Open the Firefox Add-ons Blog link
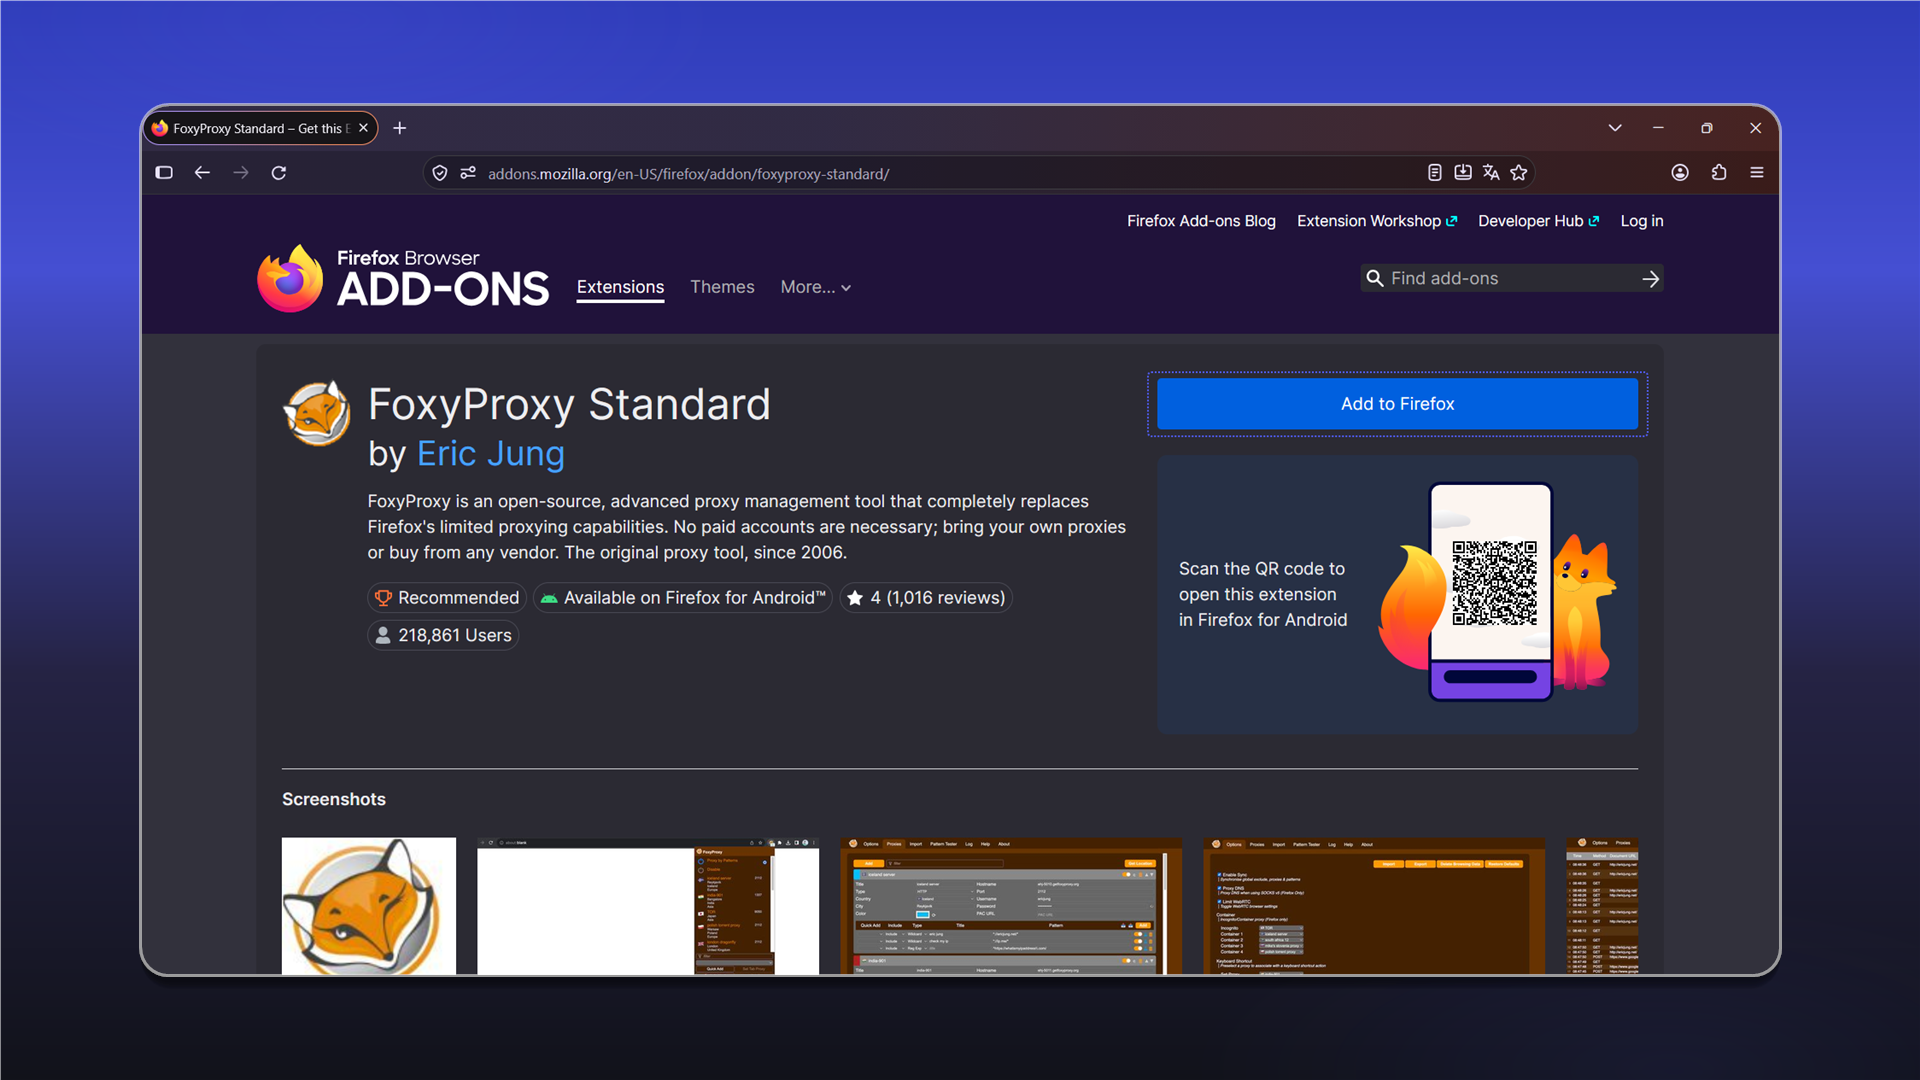The image size is (1920, 1080). tap(1201, 221)
